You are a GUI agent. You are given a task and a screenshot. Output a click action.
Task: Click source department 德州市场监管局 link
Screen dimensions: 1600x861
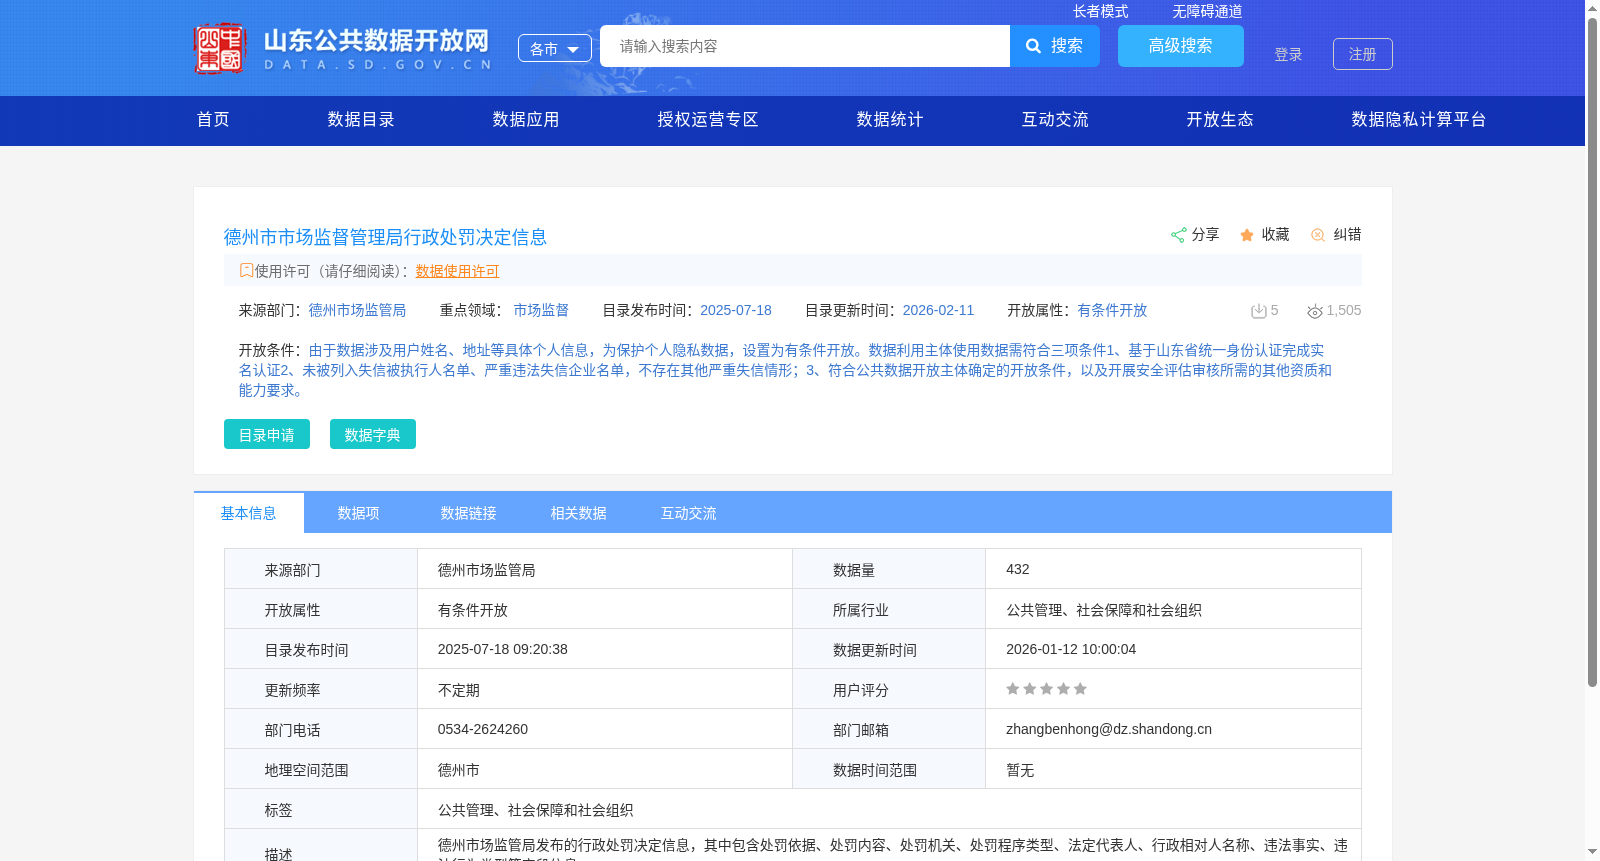tap(357, 310)
